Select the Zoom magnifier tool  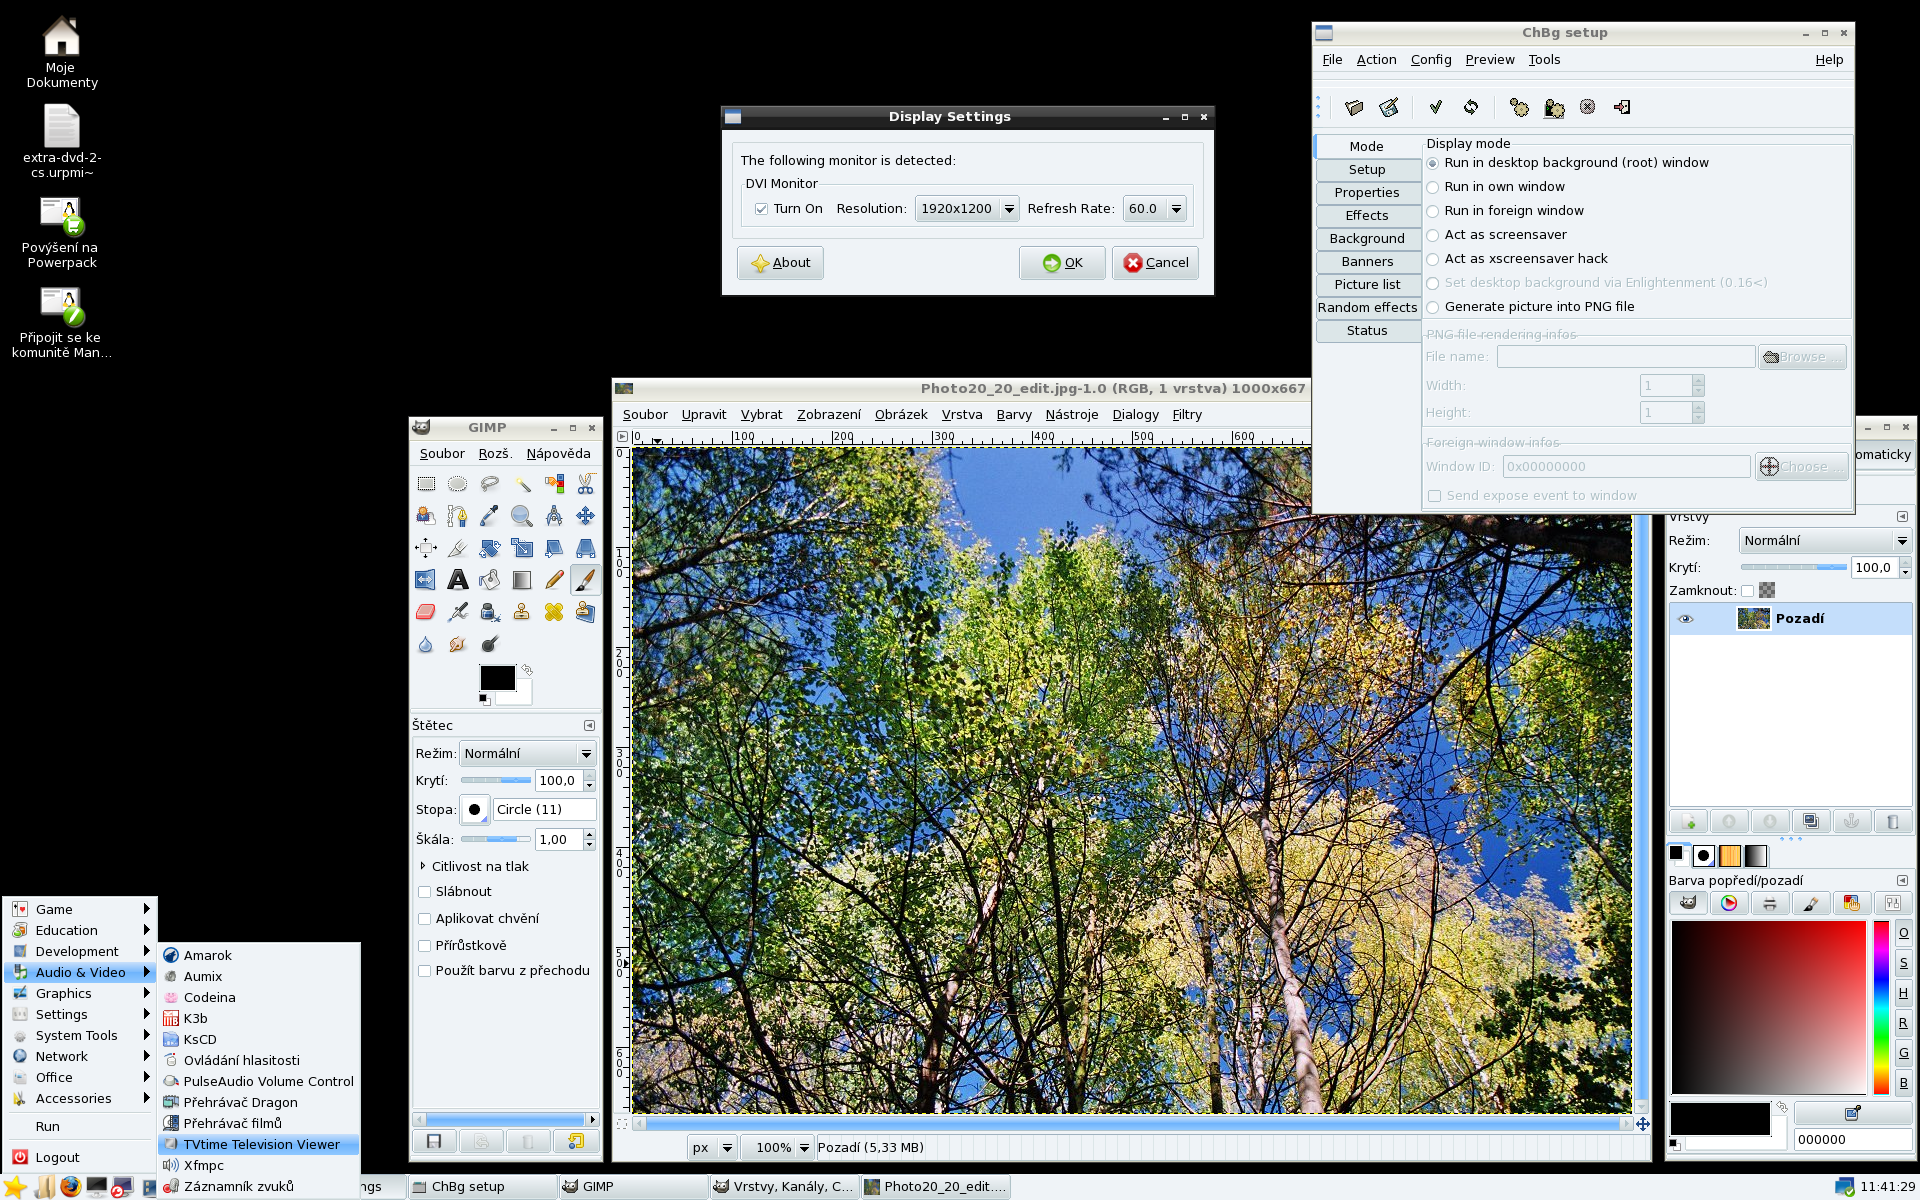coord(522,516)
